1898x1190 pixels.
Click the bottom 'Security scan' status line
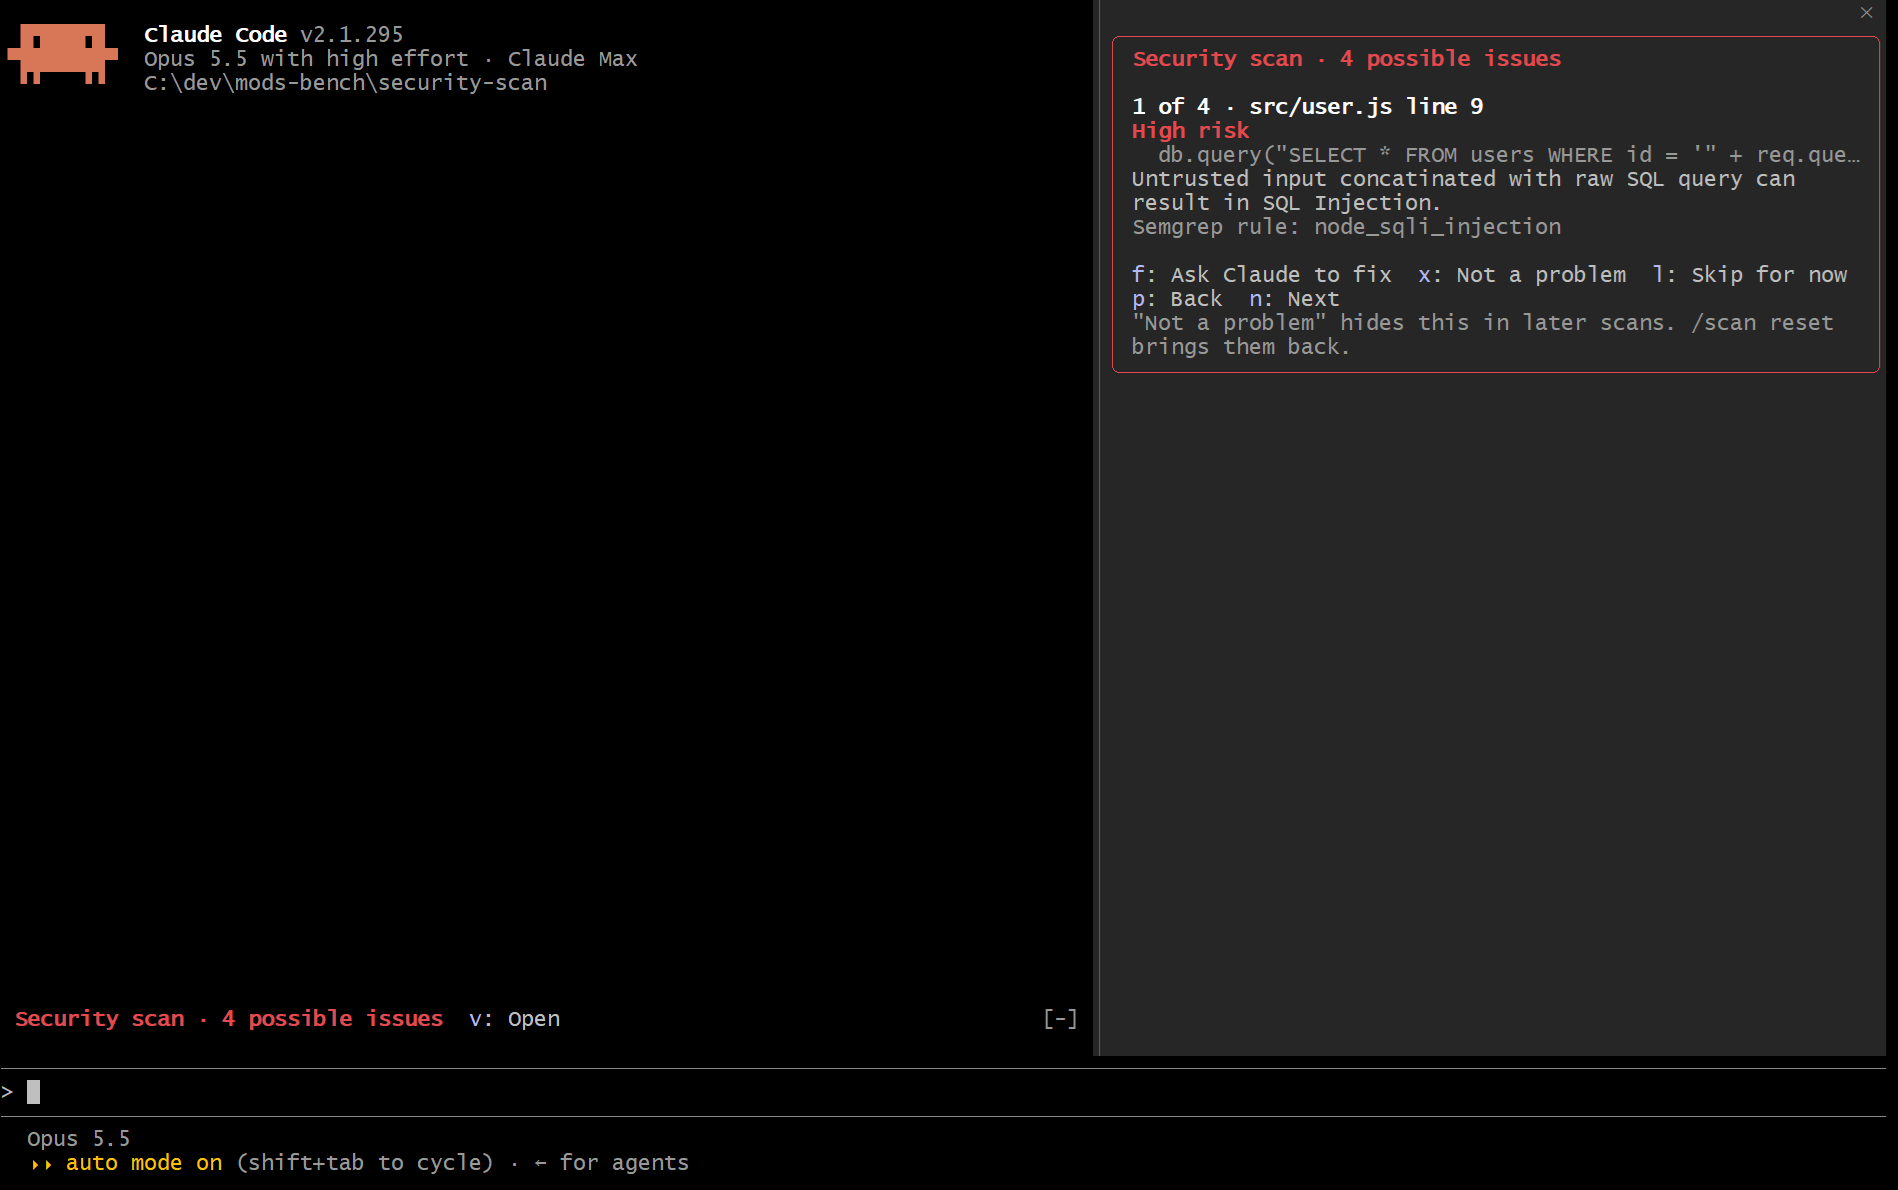point(229,1019)
